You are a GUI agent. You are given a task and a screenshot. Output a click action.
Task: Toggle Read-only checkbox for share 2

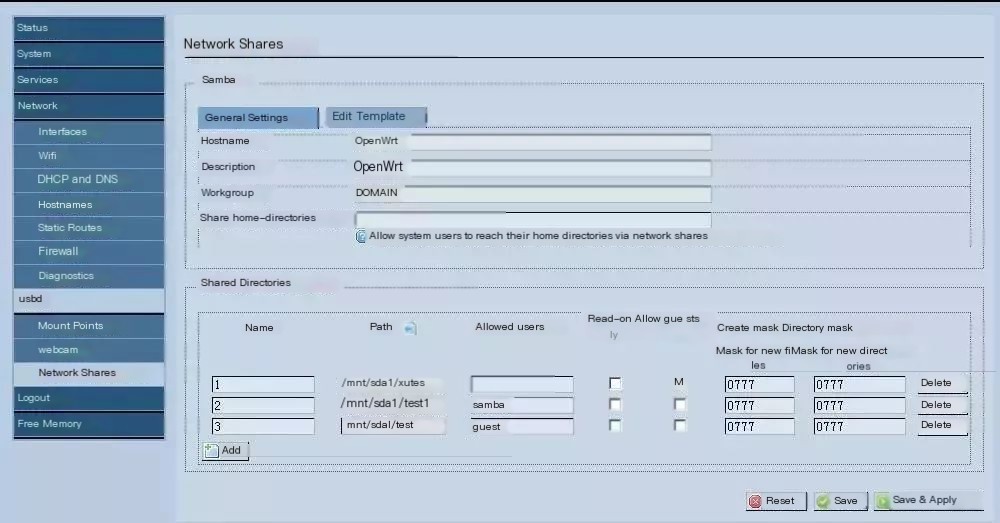coord(615,404)
